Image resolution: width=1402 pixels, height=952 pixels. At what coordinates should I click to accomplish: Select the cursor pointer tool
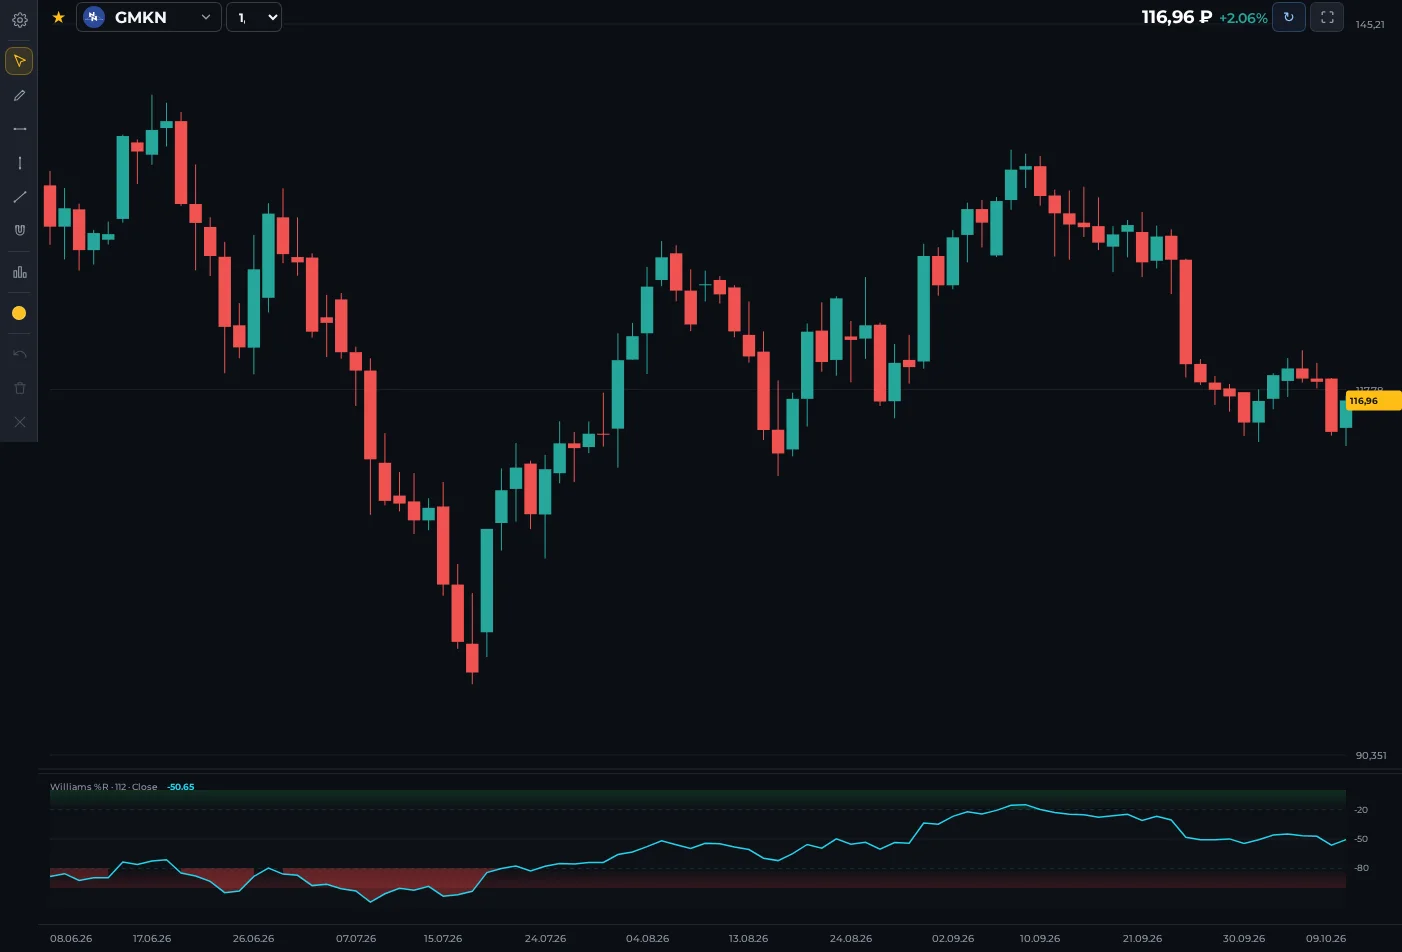[19, 61]
